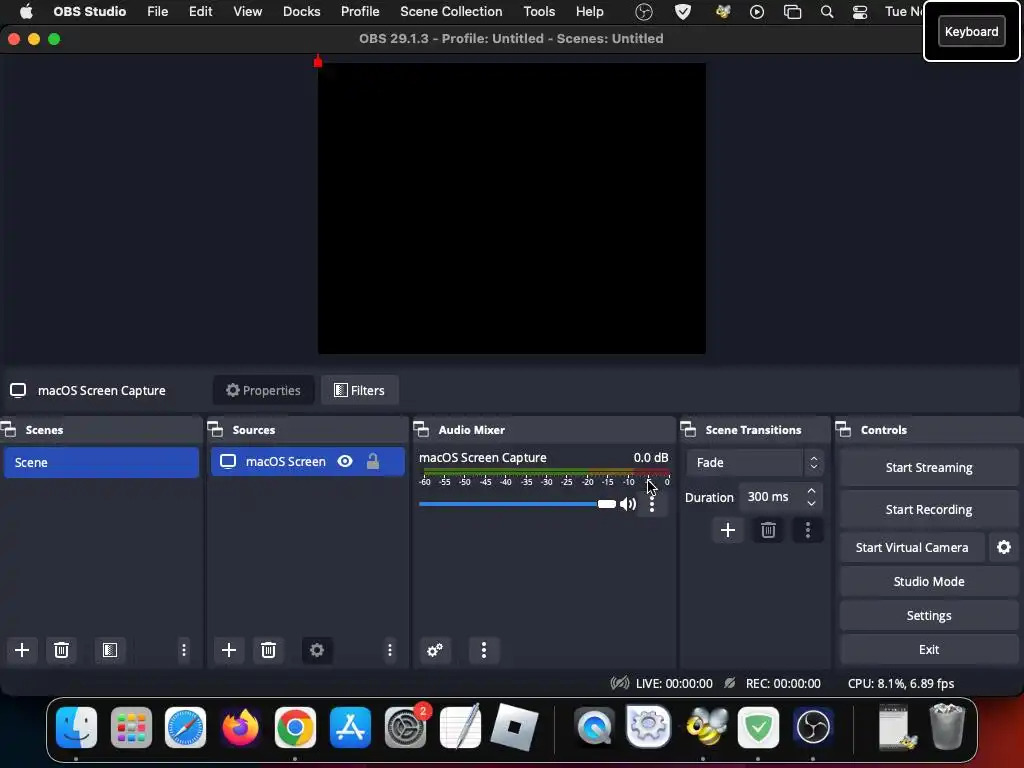
Task: Open the File menu
Action: [x=157, y=12]
